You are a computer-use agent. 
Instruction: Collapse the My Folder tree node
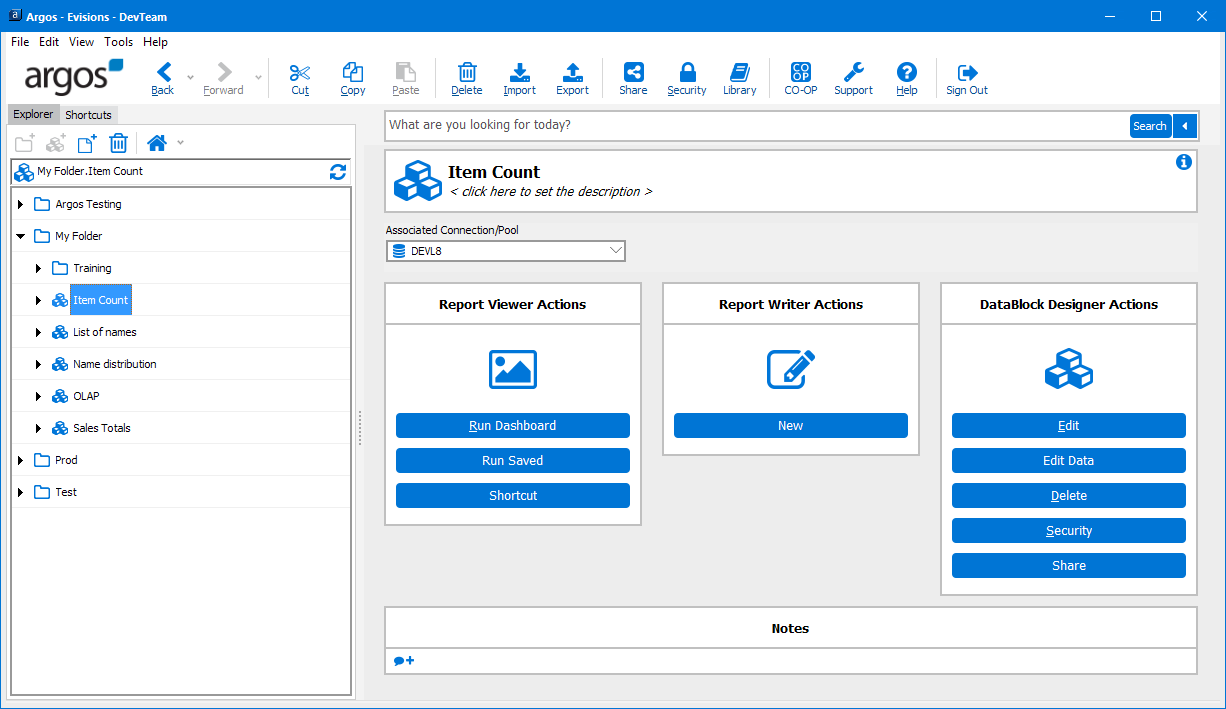[x=20, y=236]
